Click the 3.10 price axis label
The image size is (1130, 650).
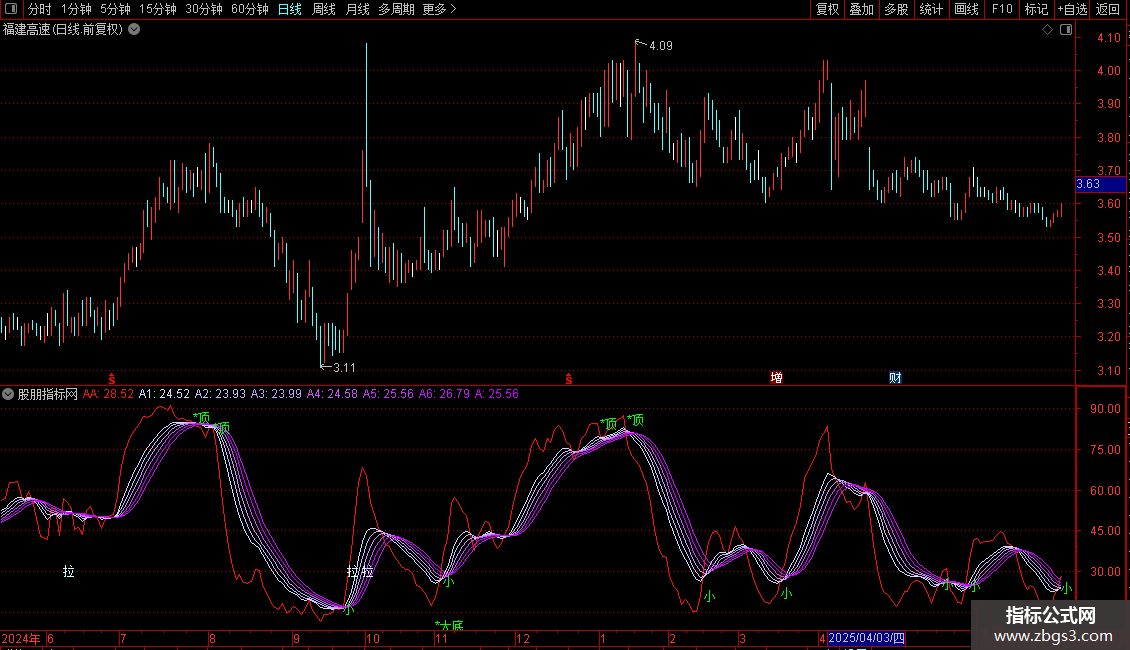tap(1108, 371)
